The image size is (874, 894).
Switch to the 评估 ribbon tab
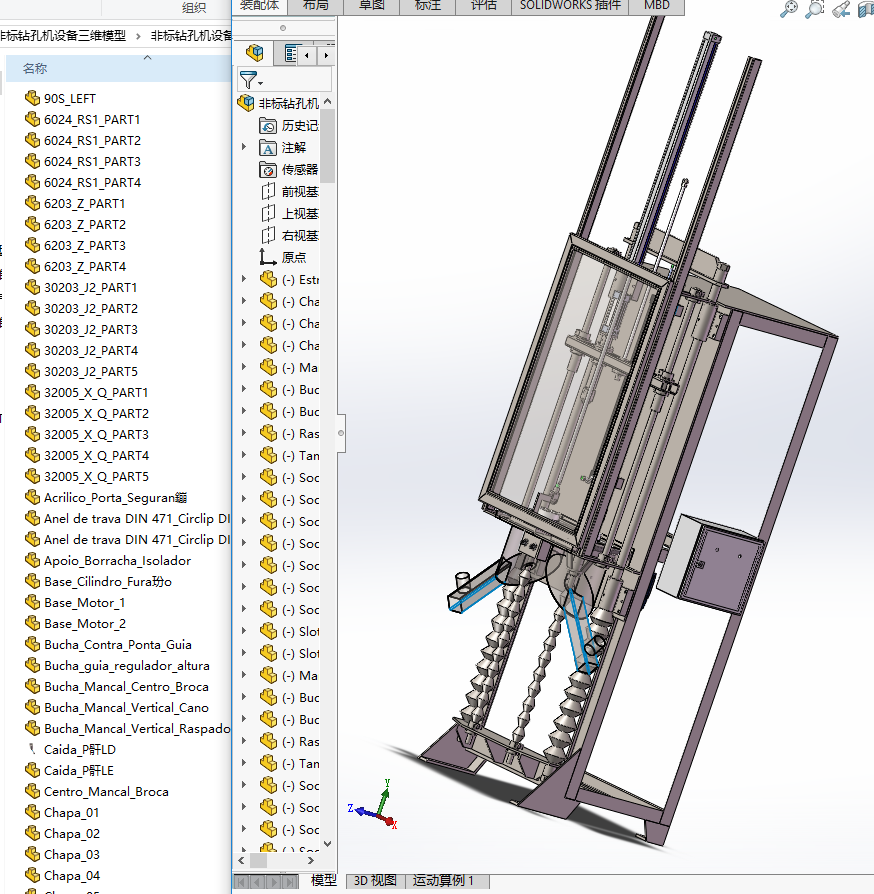(483, 5)
